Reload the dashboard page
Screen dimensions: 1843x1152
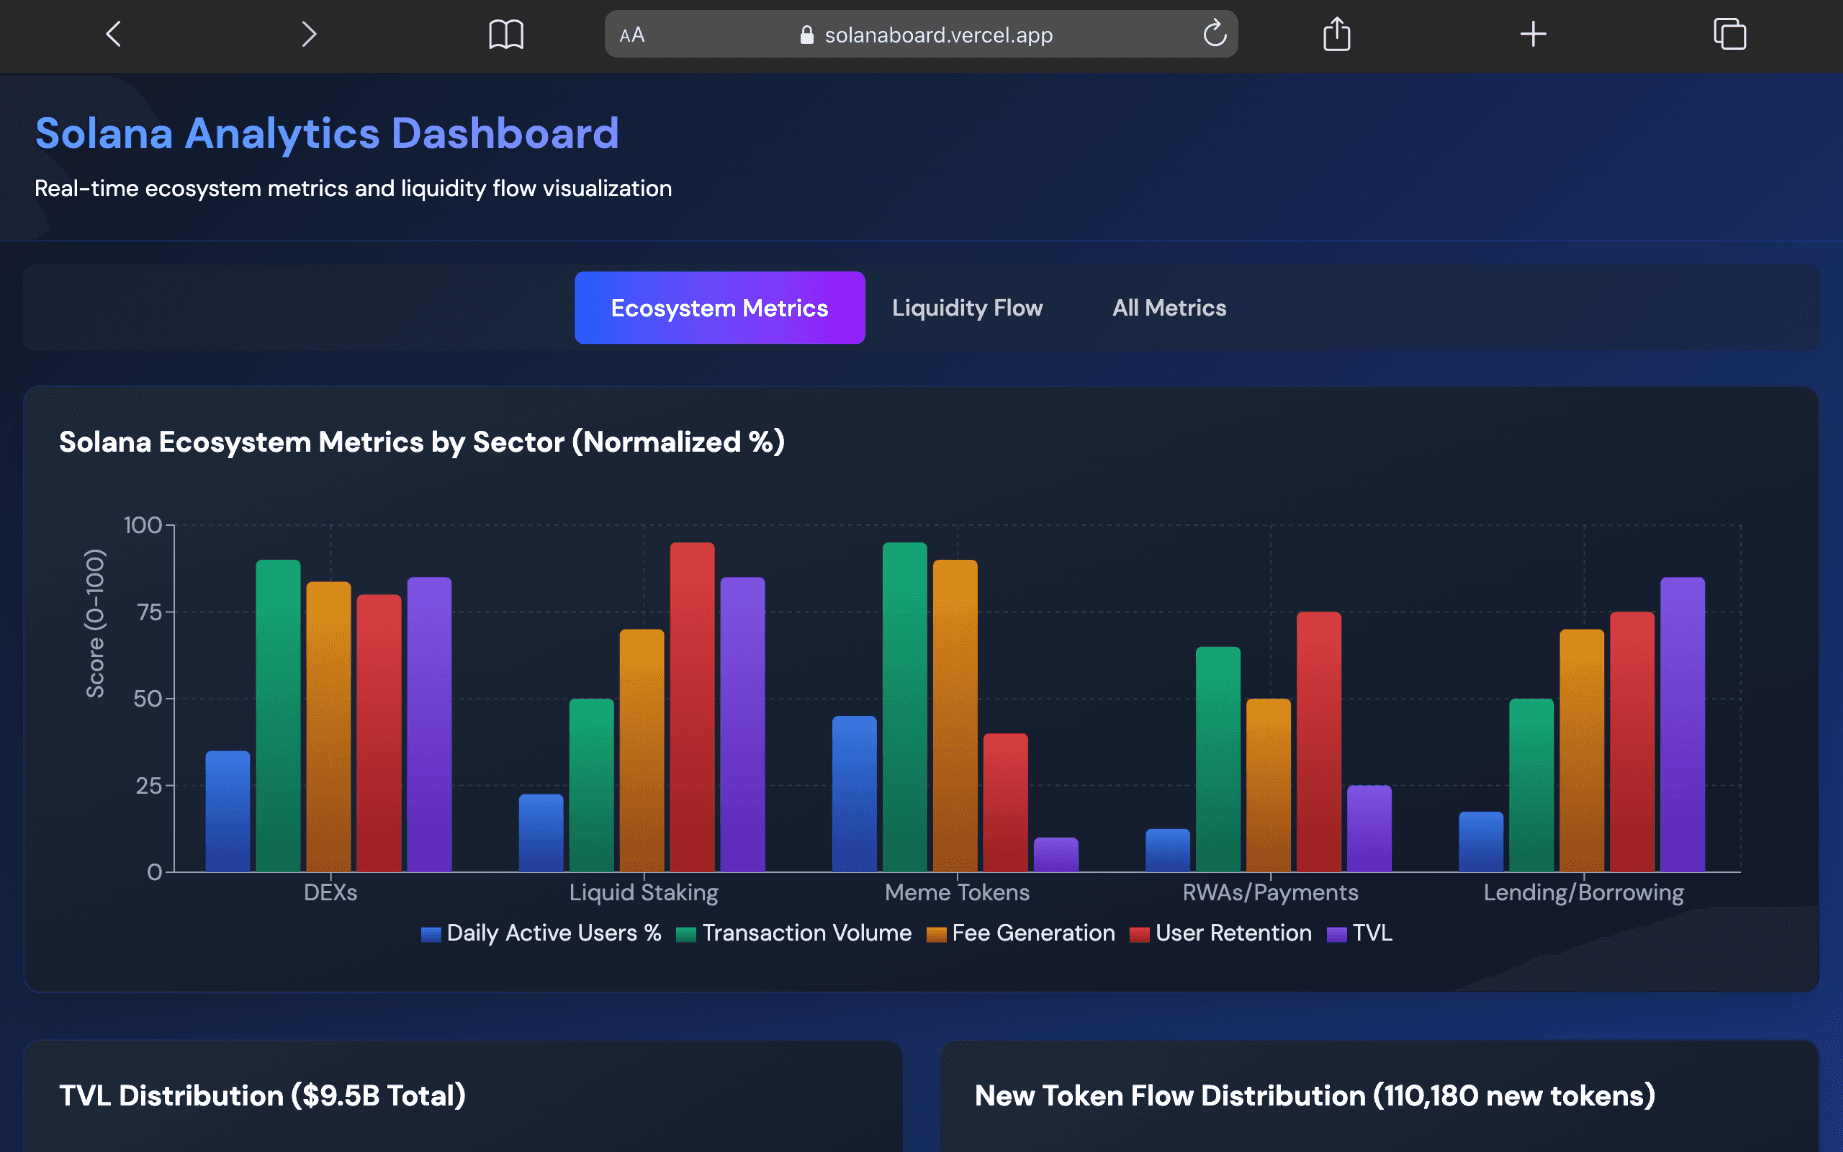1214,34
